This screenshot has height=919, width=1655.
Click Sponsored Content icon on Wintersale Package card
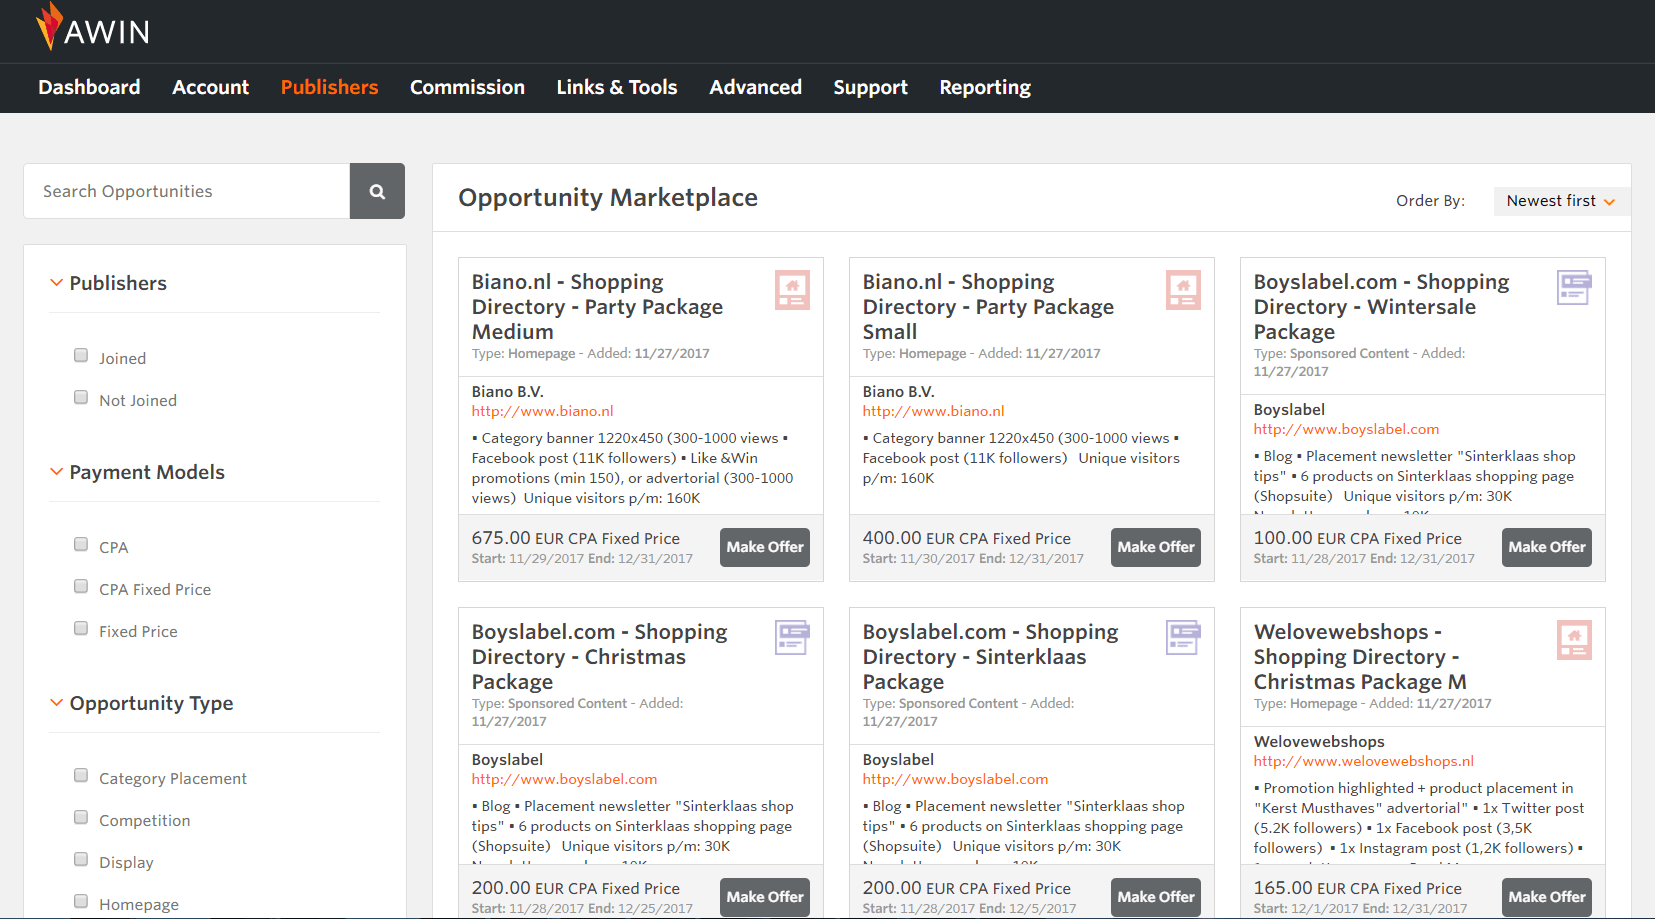tap(1574, 288)
